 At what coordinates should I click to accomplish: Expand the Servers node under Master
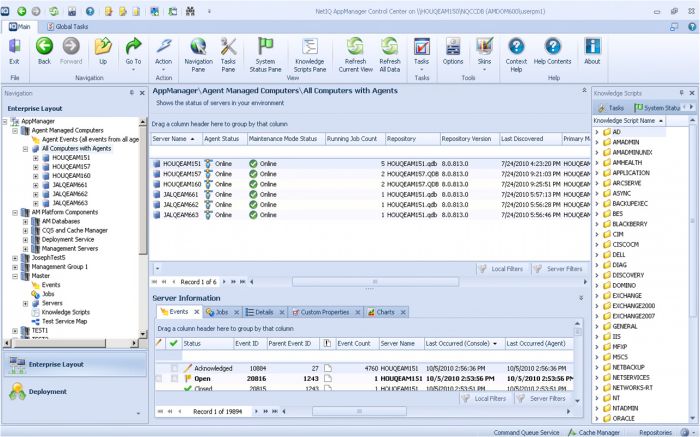[x=25, y=303]
